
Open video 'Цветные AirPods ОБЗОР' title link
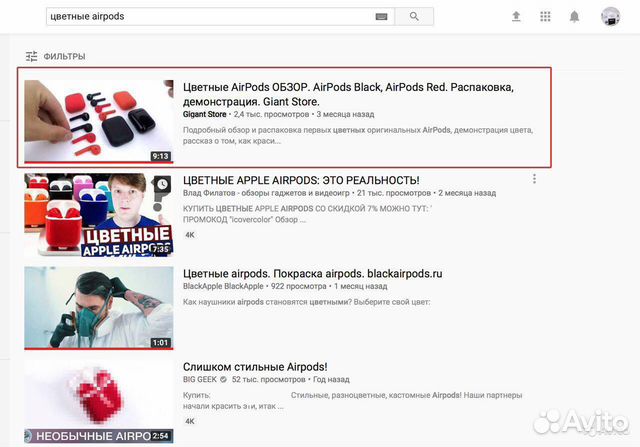[348, 94]
